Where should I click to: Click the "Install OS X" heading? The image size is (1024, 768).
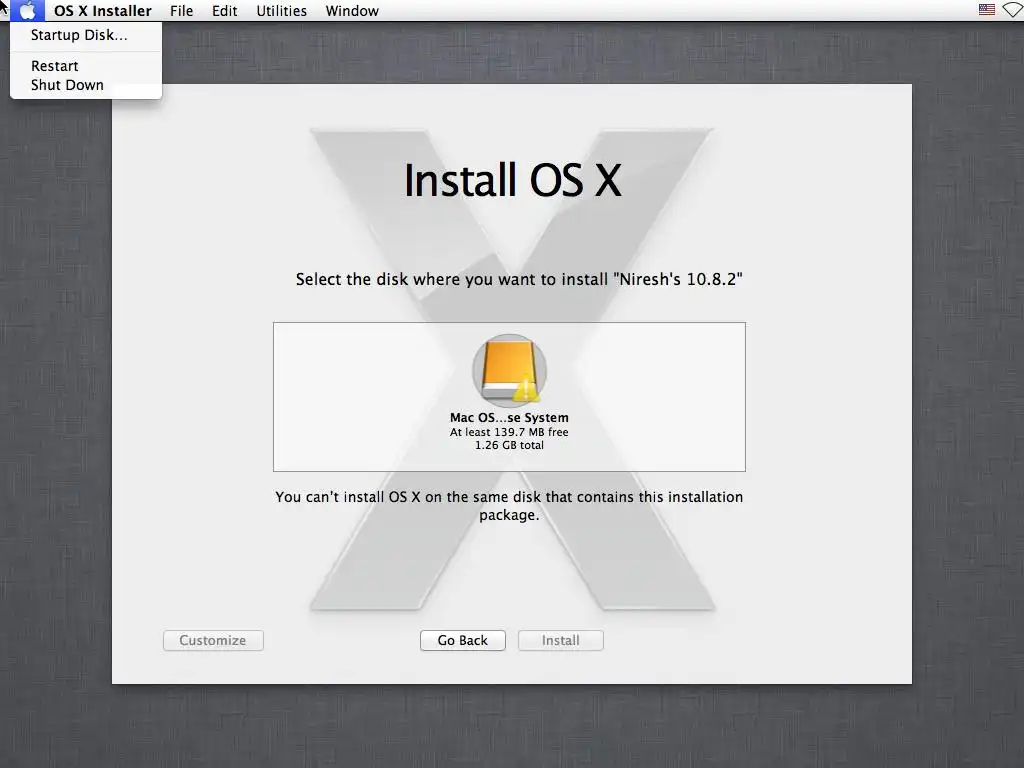pos(513,180)
